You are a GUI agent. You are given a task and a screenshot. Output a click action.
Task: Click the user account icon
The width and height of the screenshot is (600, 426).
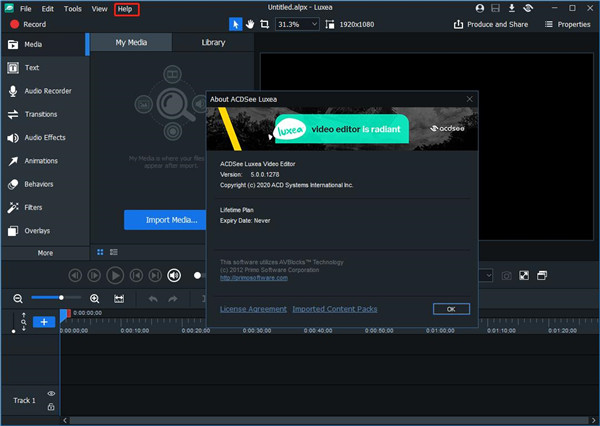tap(480, 8)
